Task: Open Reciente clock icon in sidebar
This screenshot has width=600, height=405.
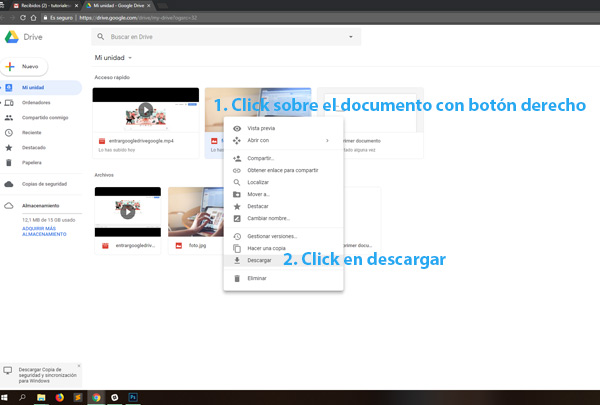Action: point(9,132)
